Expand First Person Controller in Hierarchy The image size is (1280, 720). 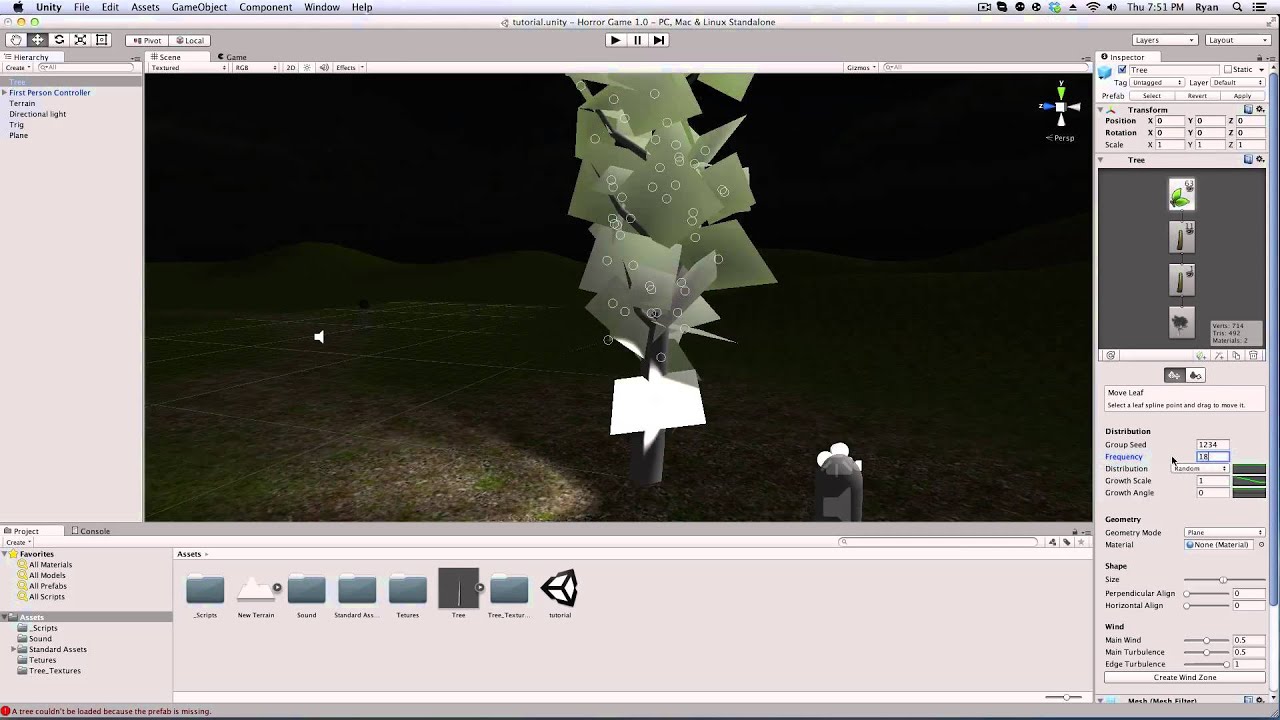4,92
